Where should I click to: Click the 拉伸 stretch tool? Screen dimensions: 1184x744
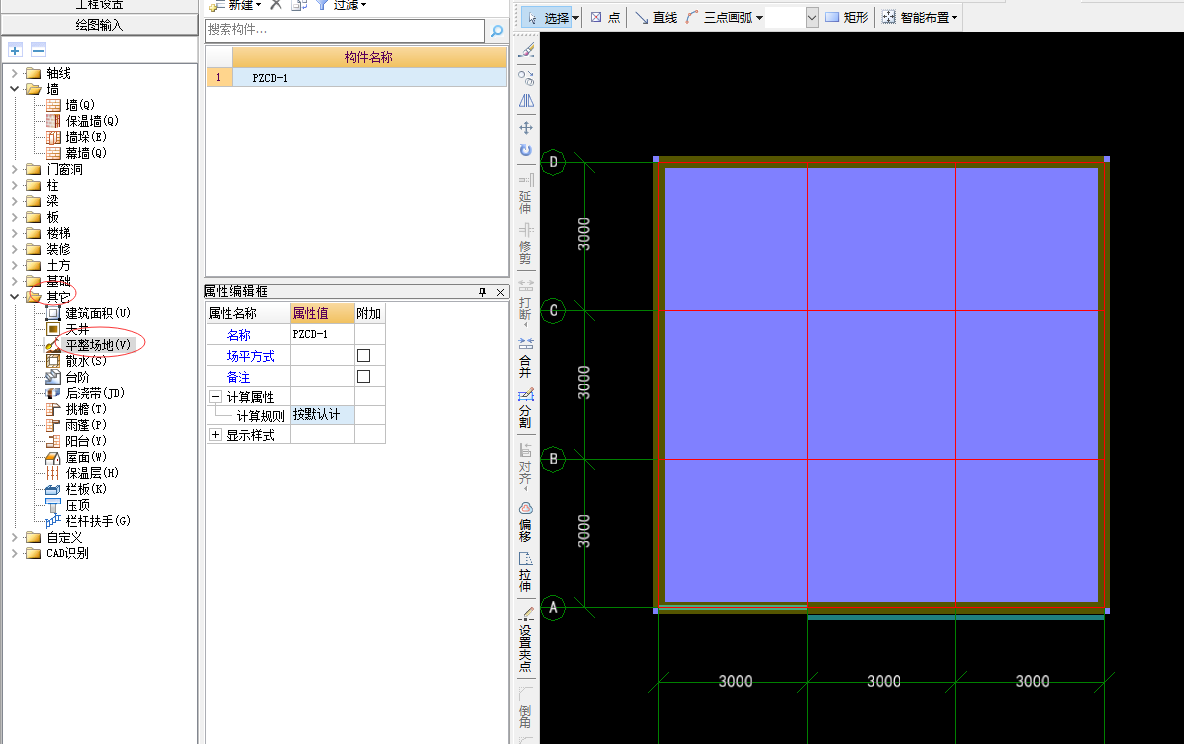[526, 572]
